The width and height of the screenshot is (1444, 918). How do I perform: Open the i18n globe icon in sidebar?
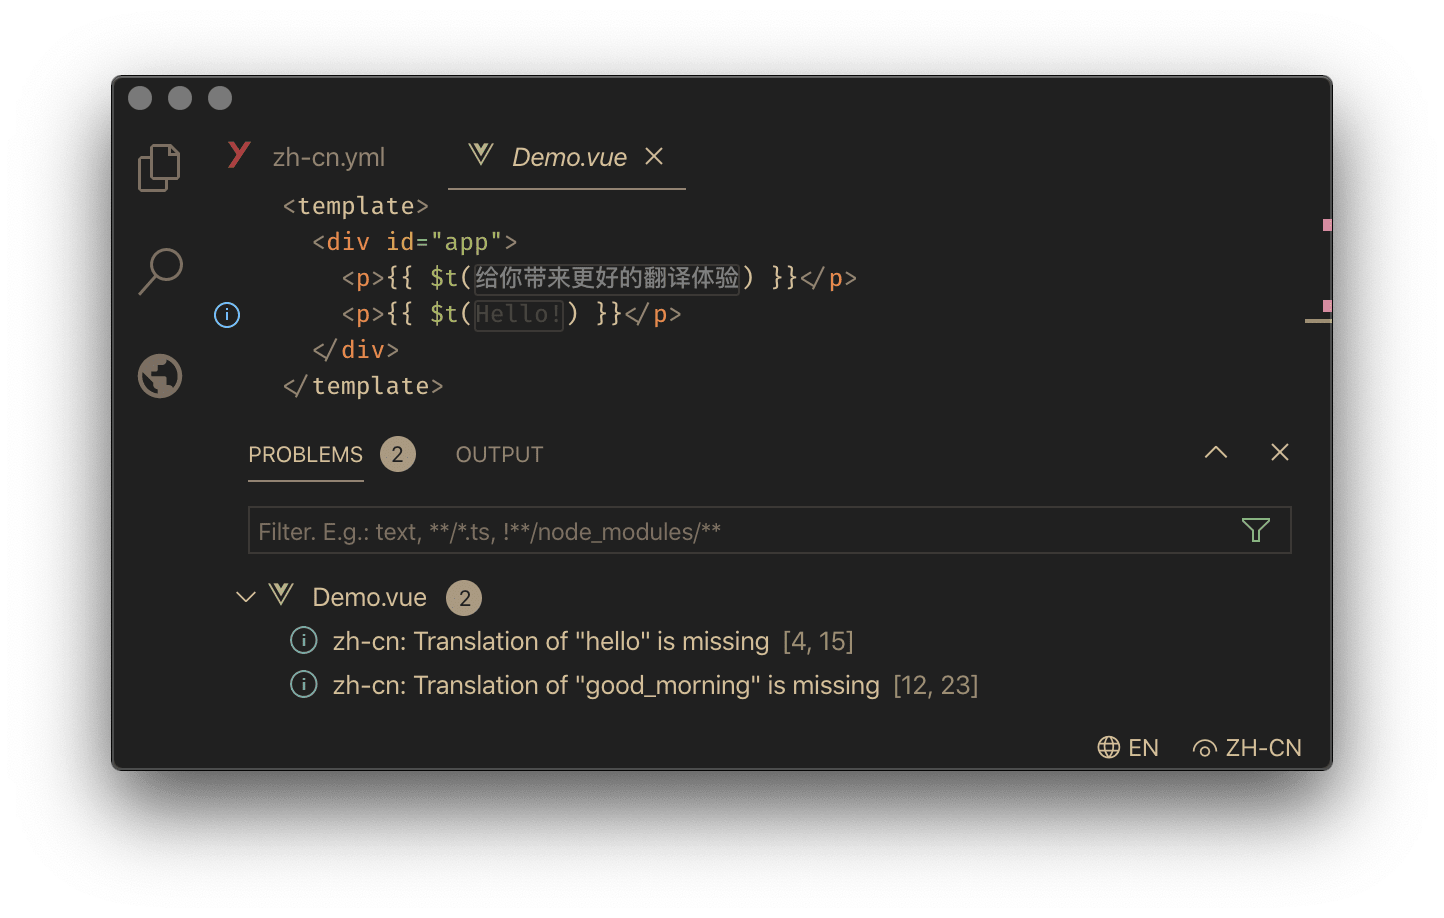tap(160, 376)
